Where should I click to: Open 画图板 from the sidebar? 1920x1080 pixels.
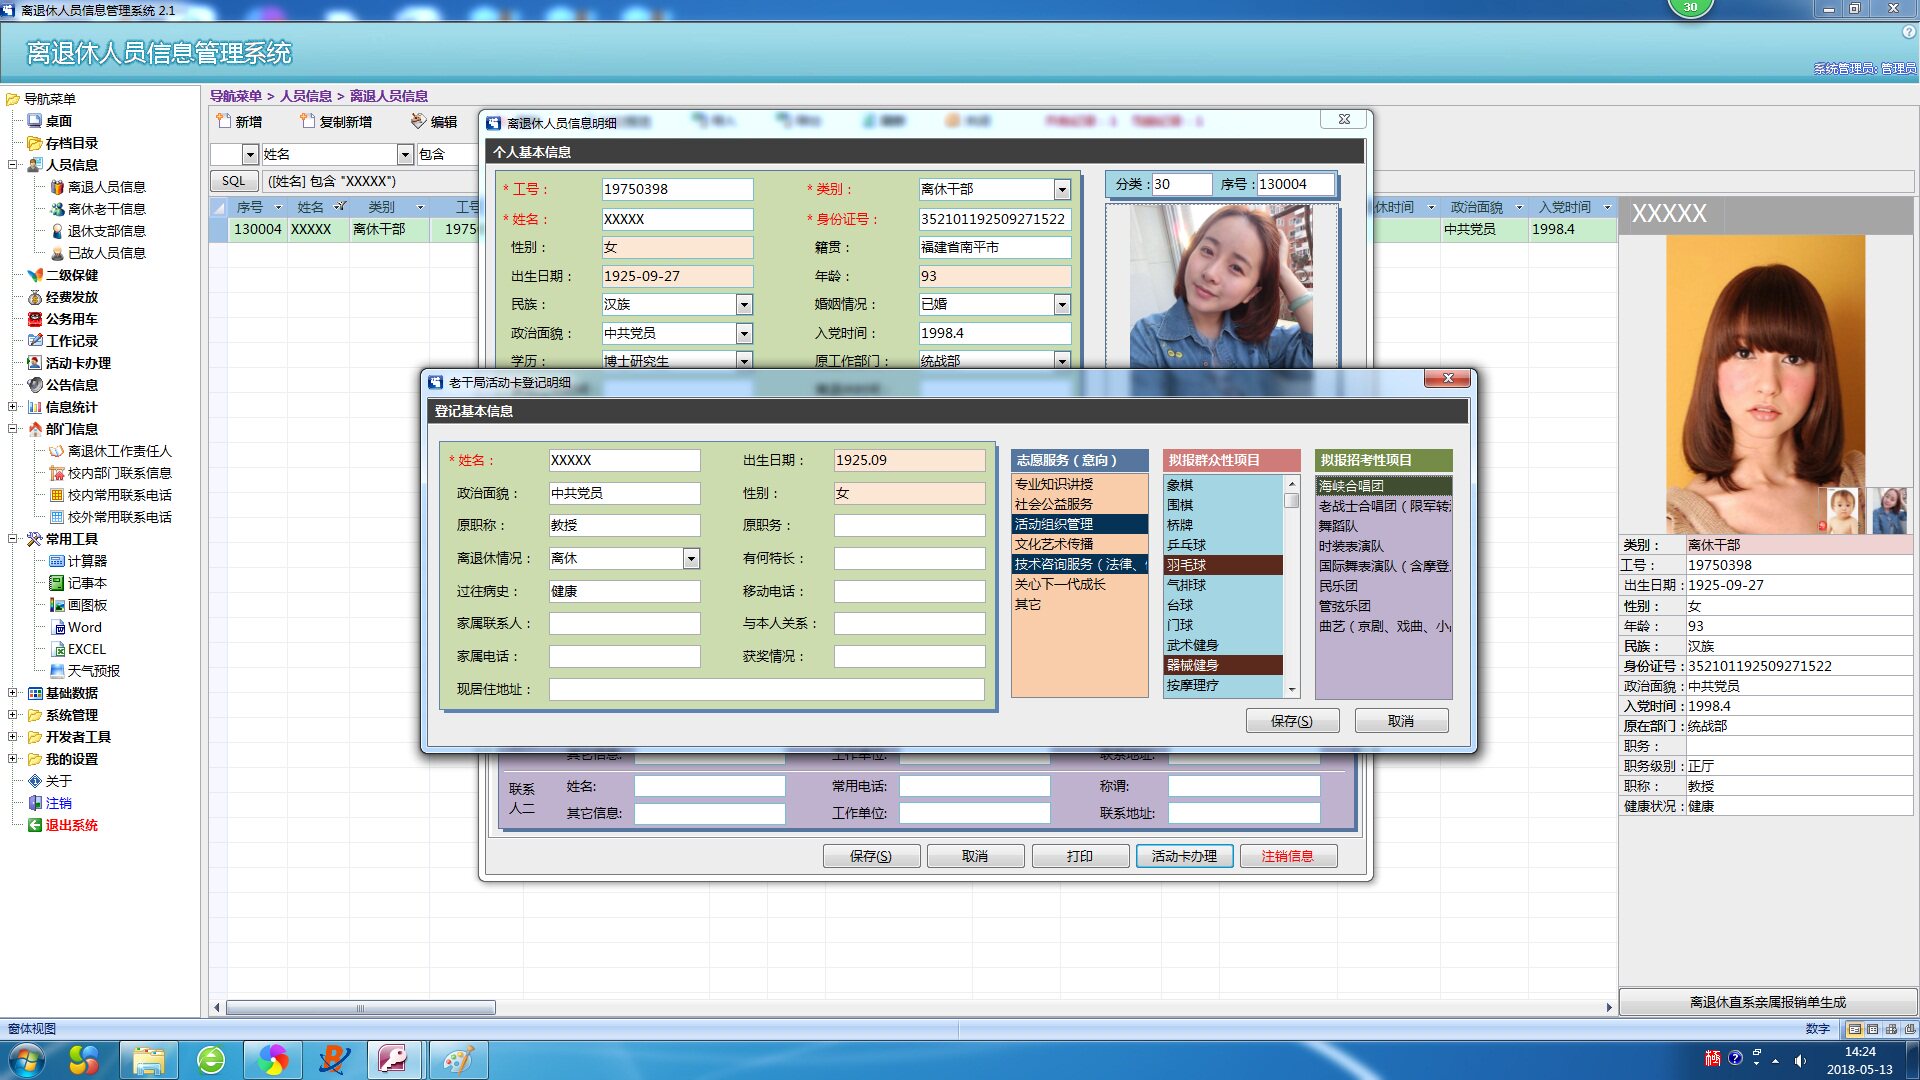pyautogui.click(x=87, y=605)
